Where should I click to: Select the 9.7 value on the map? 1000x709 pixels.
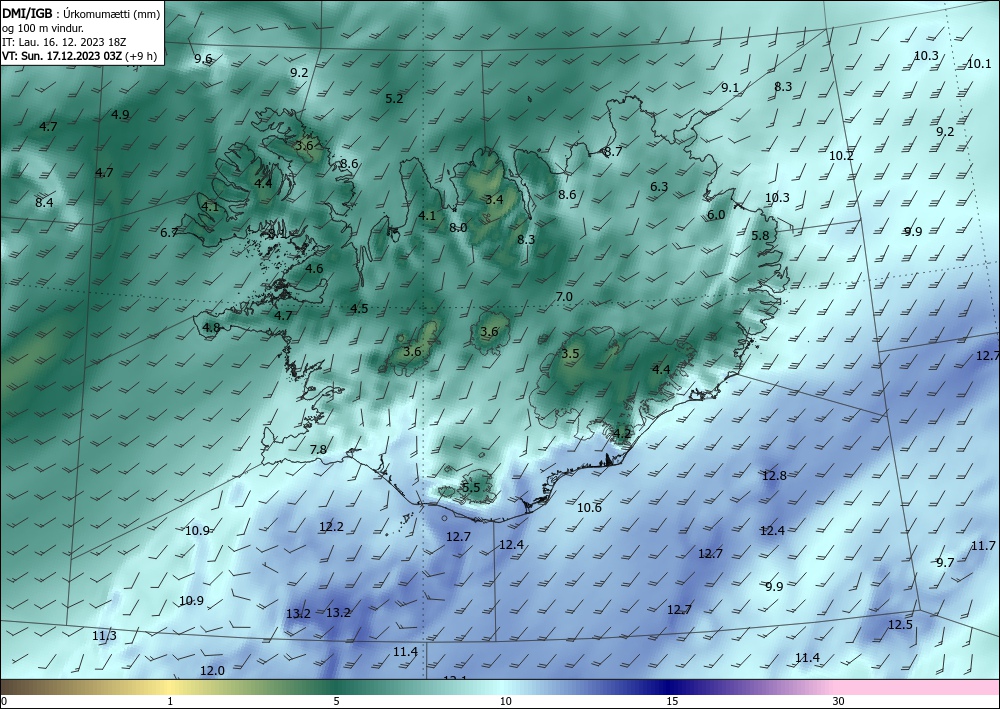[945, 562]
